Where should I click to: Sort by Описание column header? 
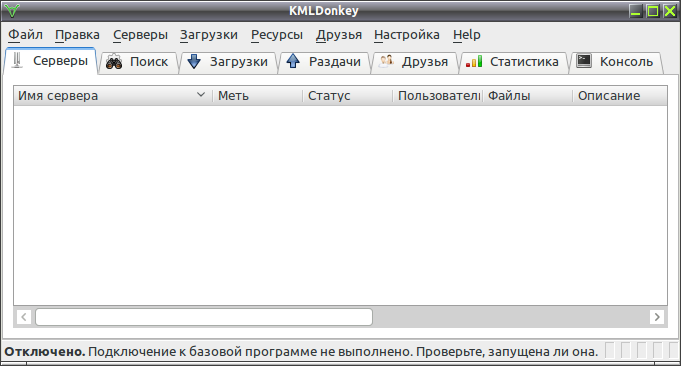point(620,96)
